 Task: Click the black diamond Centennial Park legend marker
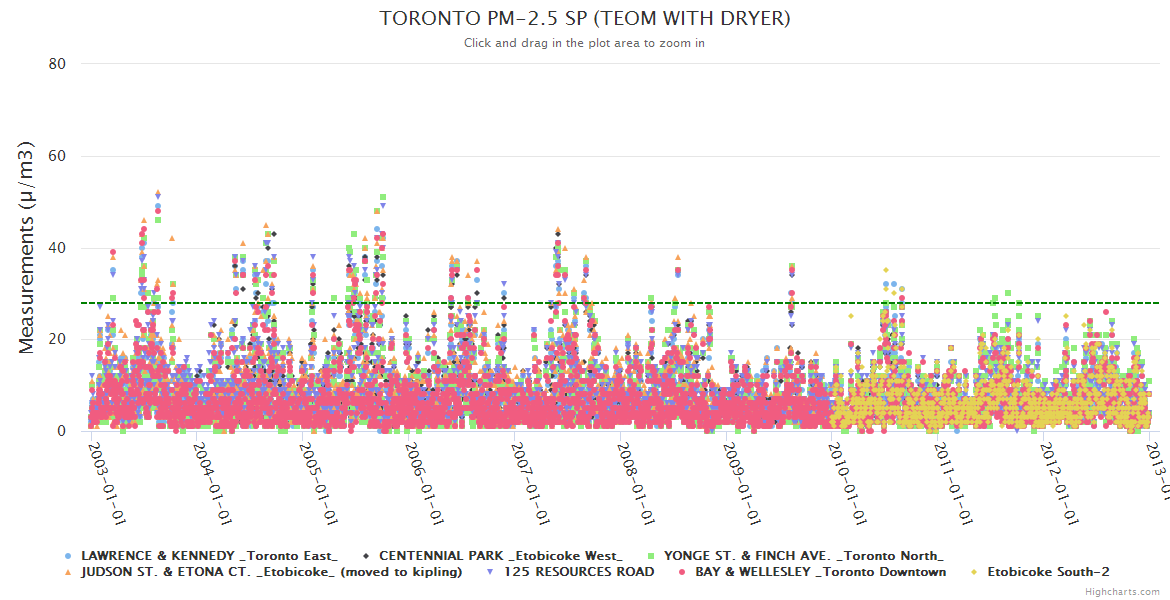pos(366,556)
